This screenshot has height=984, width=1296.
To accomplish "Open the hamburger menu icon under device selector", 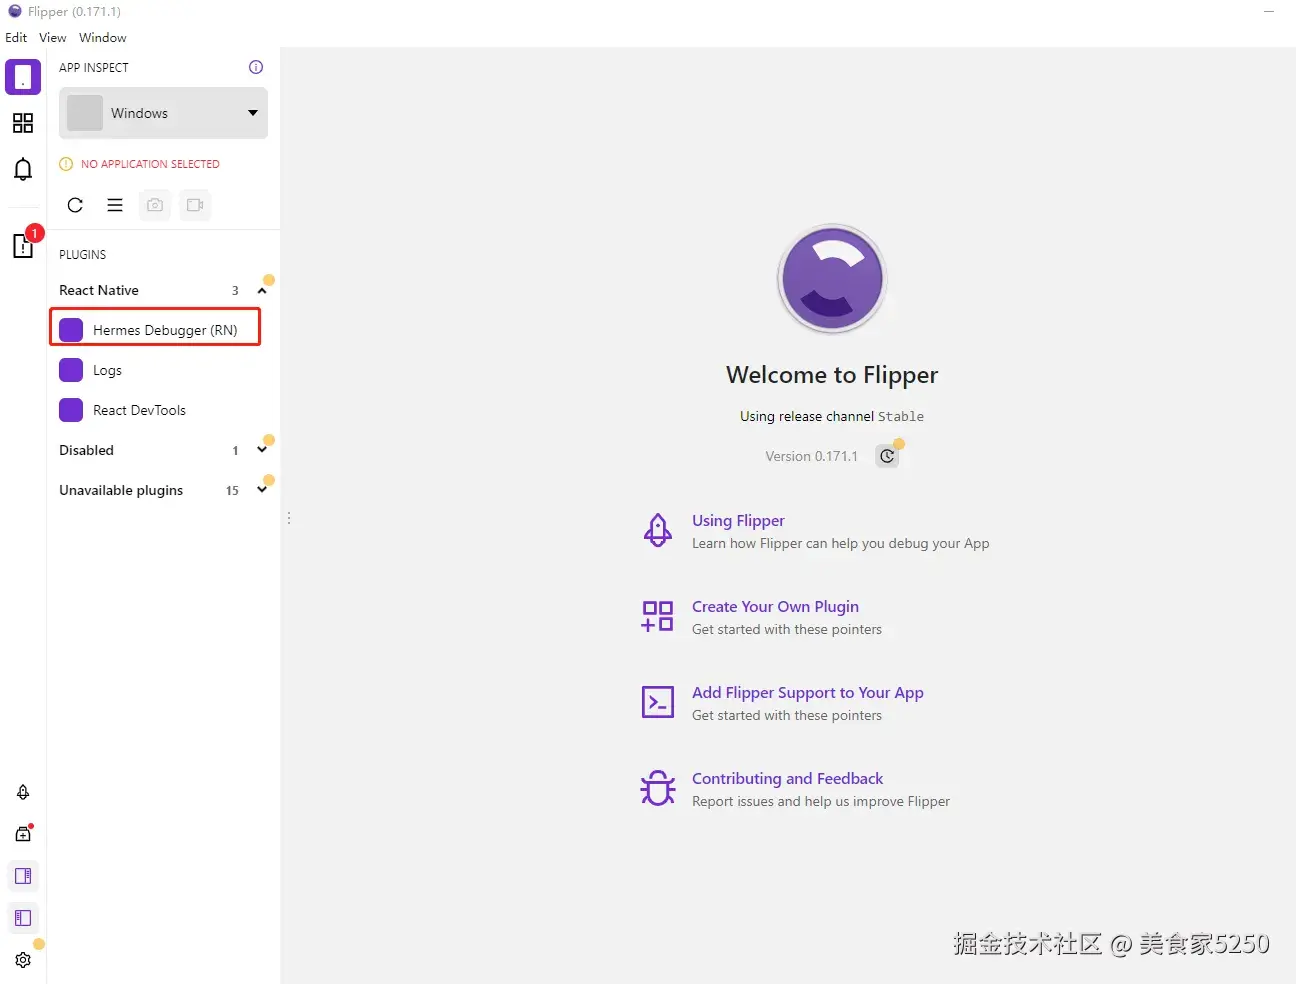I will click(x=115, y=205).
